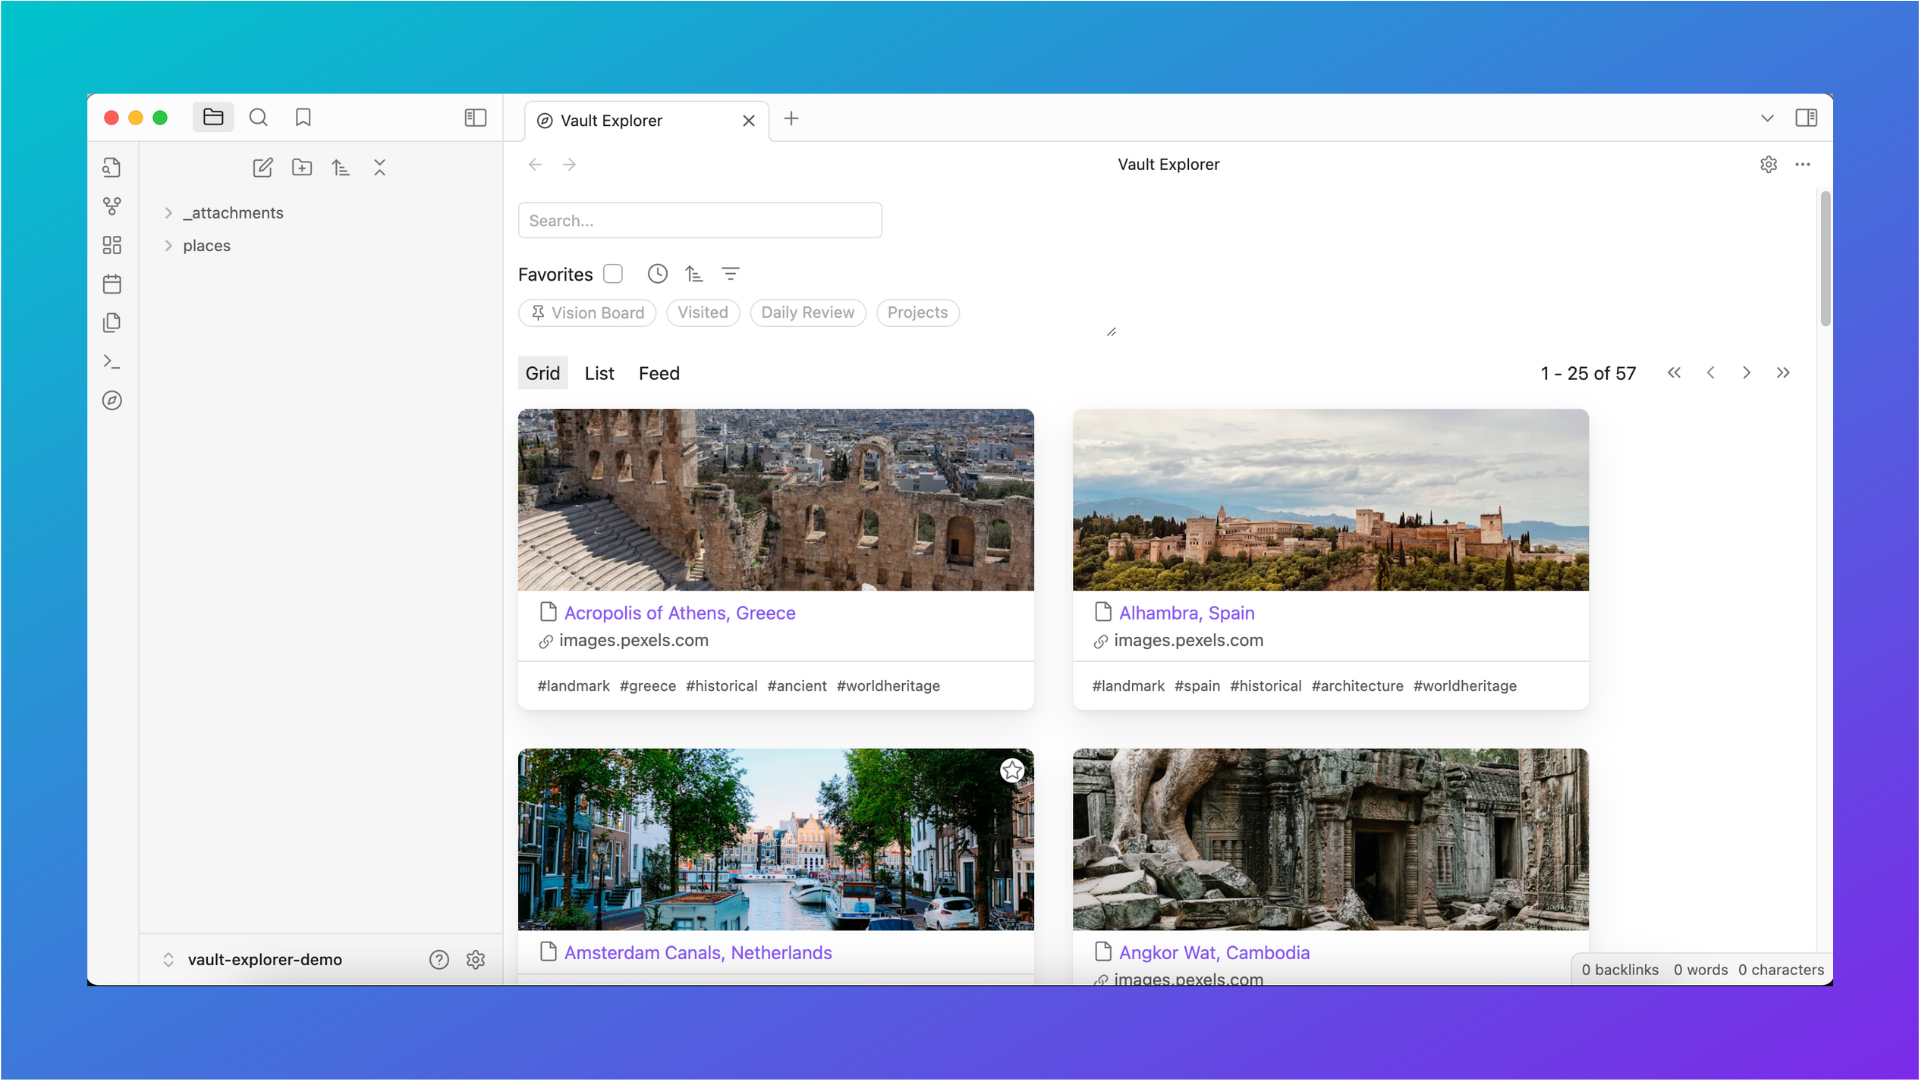Open the canvas ribbon icon

(112, 245)
